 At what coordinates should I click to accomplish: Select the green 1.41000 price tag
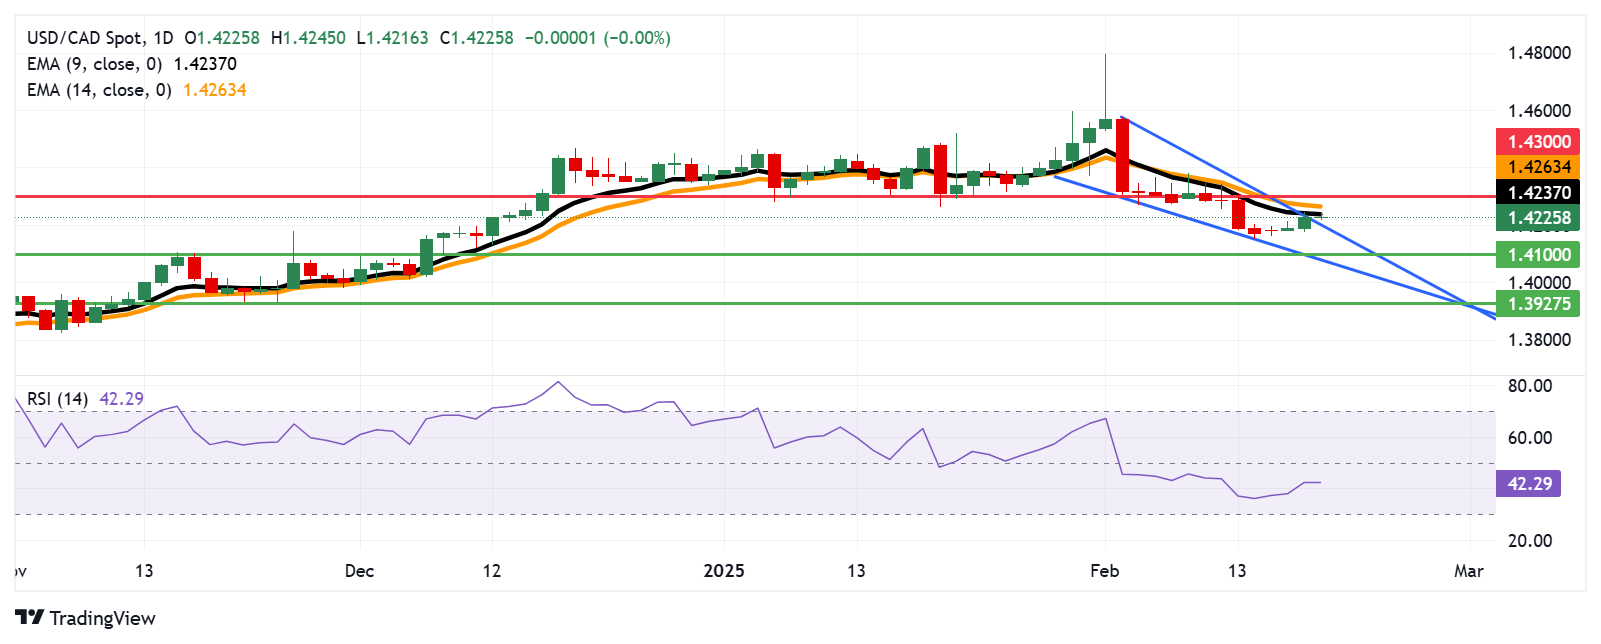point(1538,255)
